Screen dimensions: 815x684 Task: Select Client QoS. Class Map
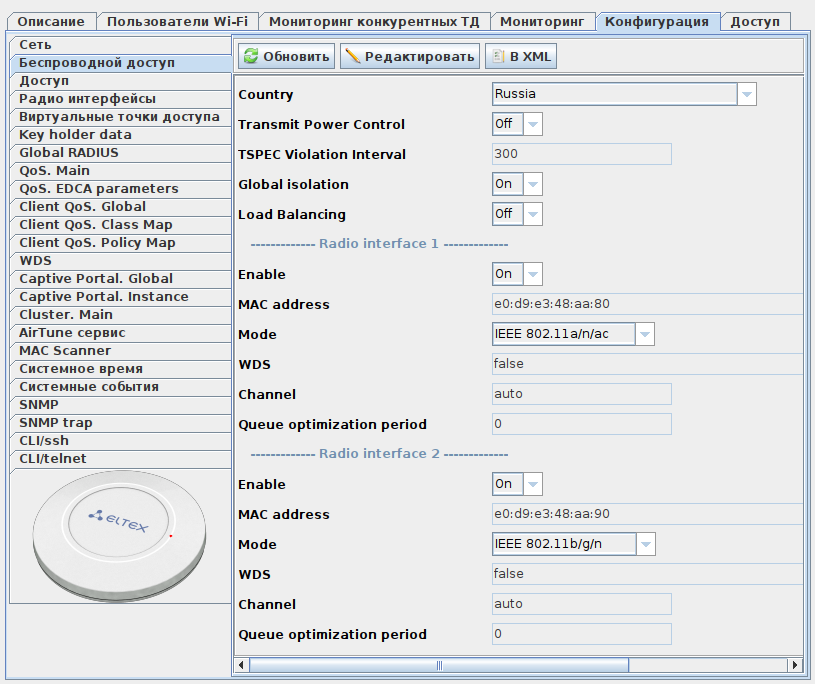pyautogui.click(x=121, y=225)
